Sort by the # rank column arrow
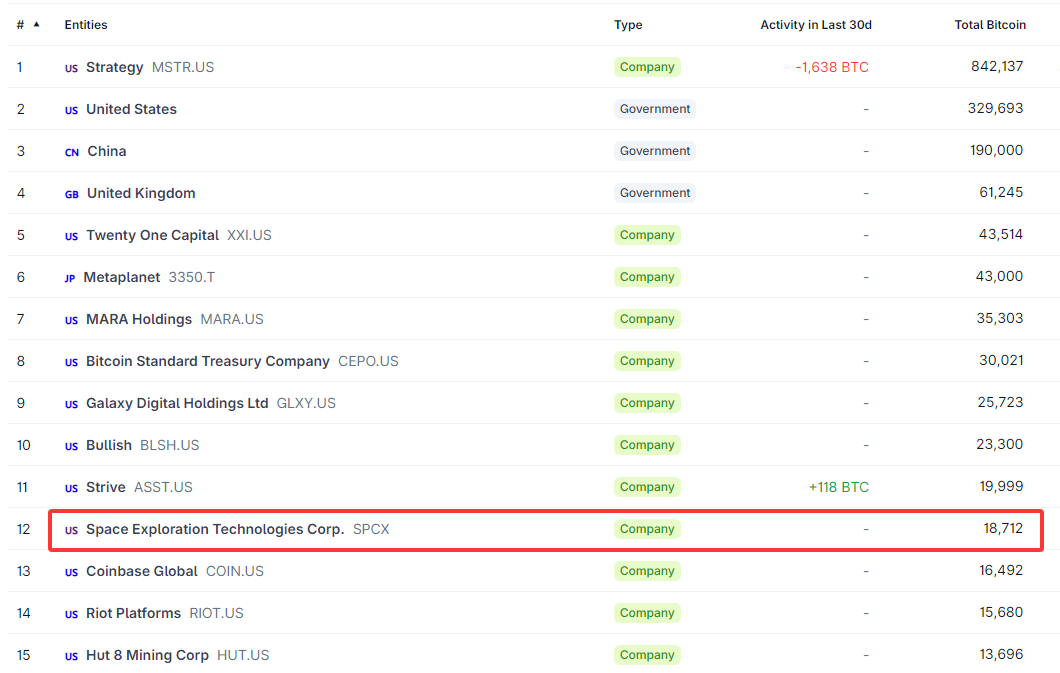This screenshot has height=673, width=1060. click(37, 24)
